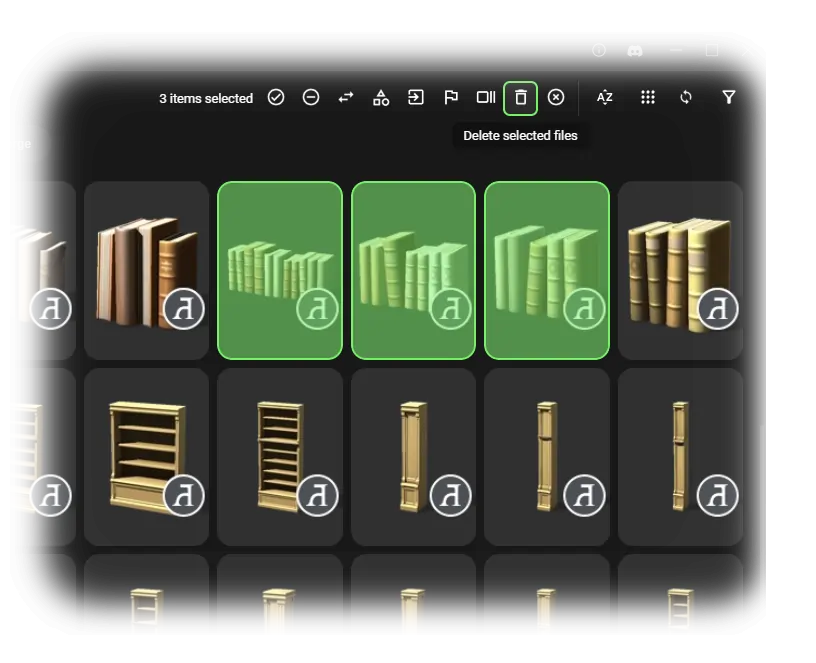Deselect the long row of books thumbnail
This screenshot has width=816, height=663.
point(280,270)
